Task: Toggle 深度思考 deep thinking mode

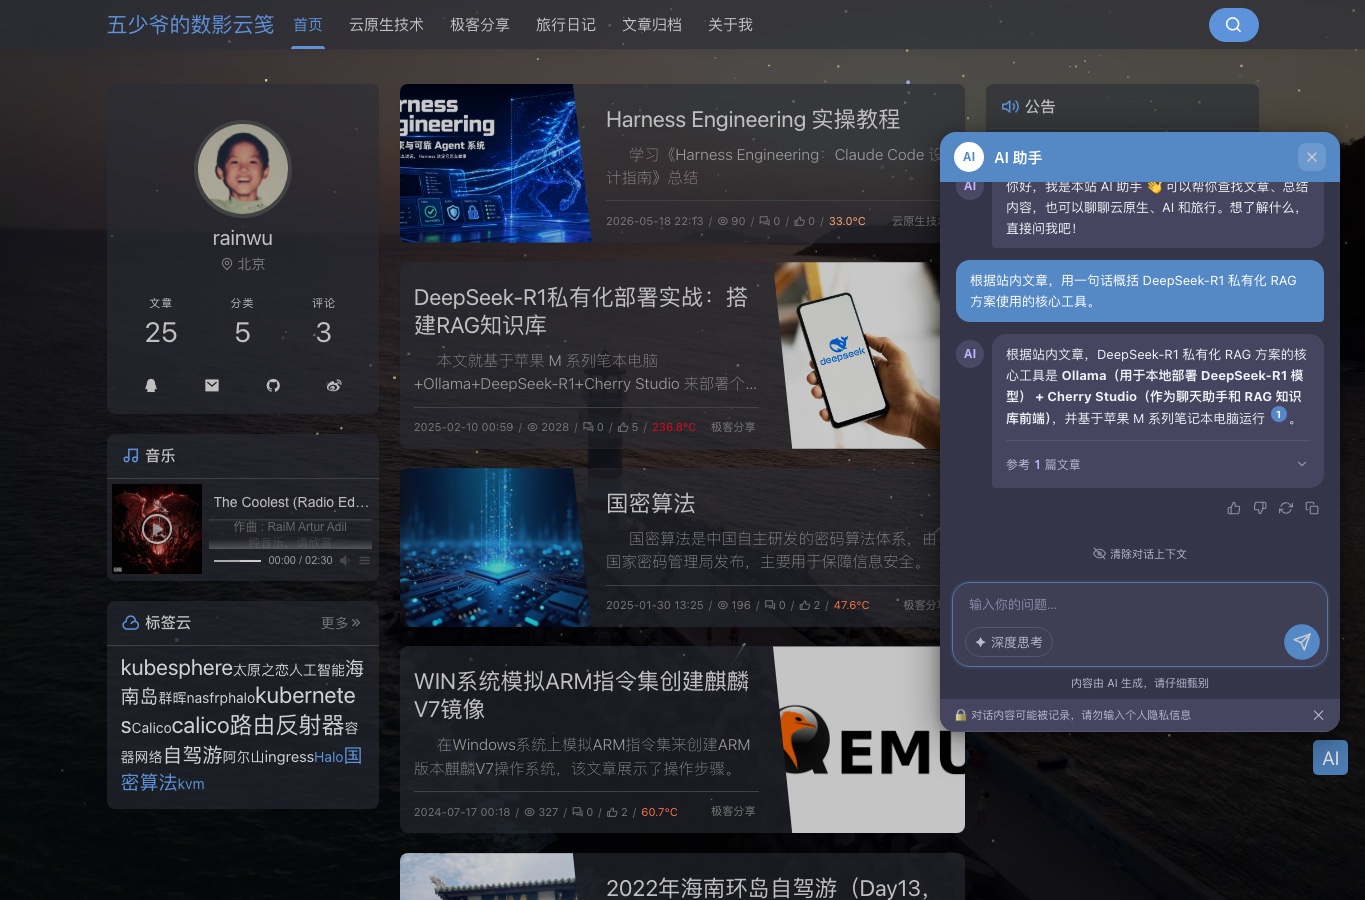Action: tap(1009, 642)
